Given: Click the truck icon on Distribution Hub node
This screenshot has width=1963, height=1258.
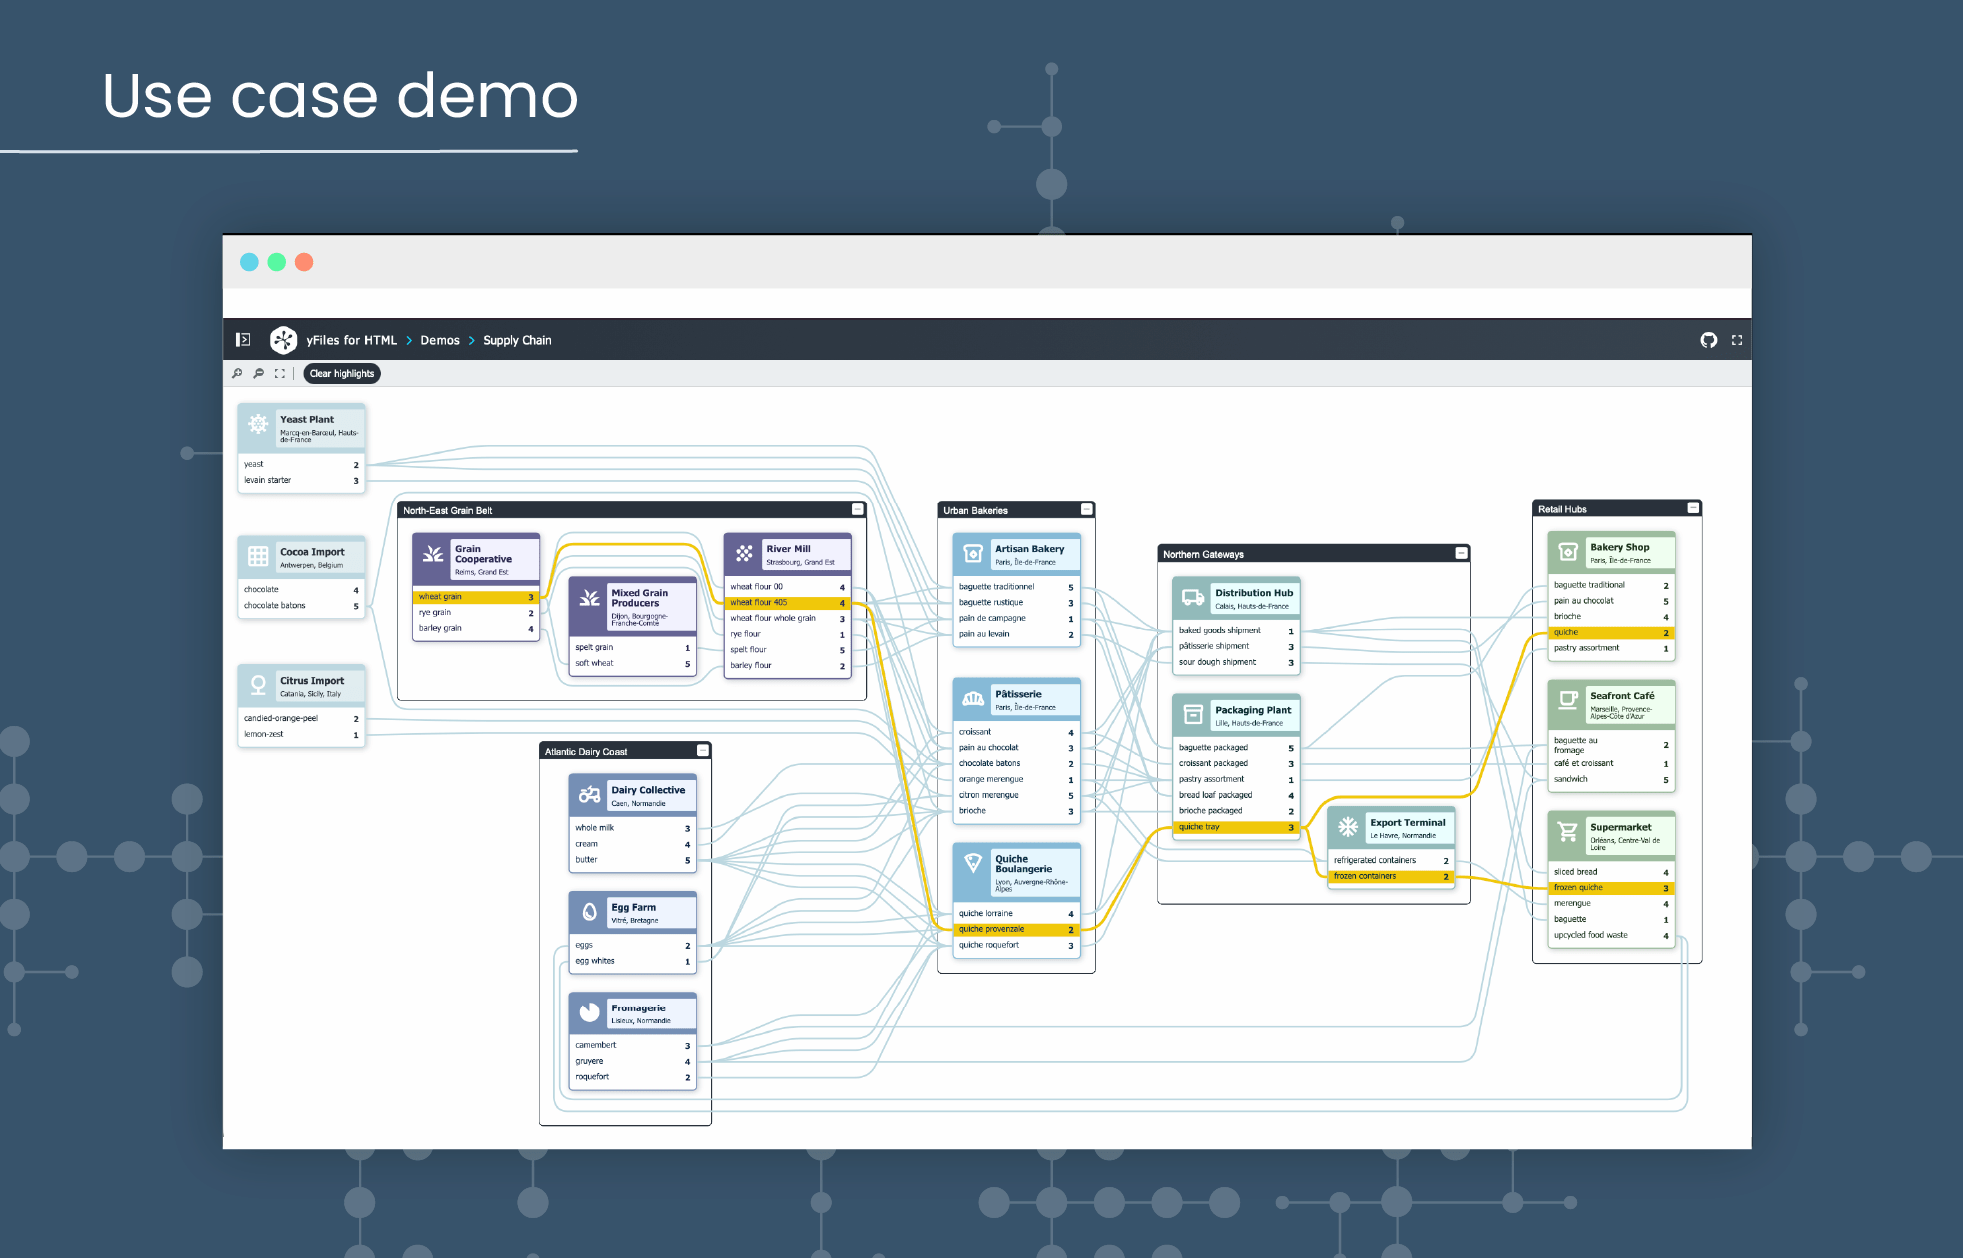Looking at the screenshot, I should (1191, 597).
